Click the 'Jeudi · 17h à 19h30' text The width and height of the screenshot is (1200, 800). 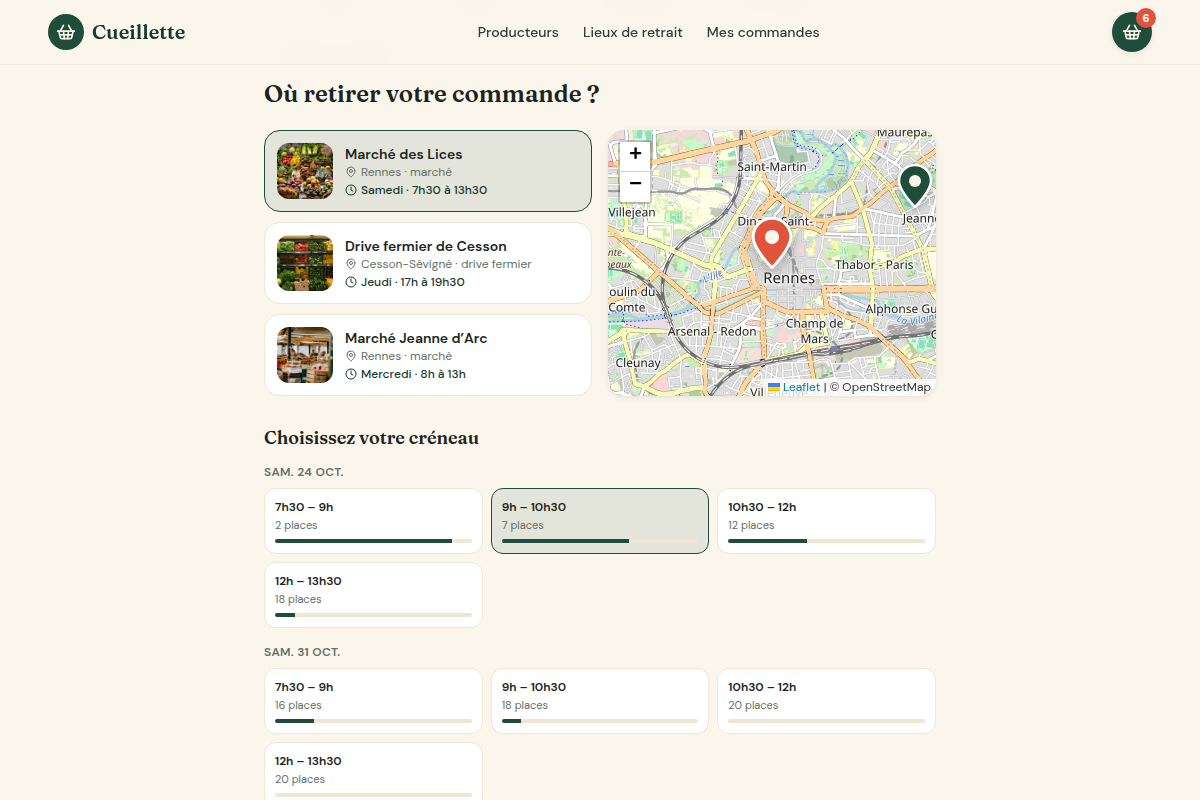413,282
